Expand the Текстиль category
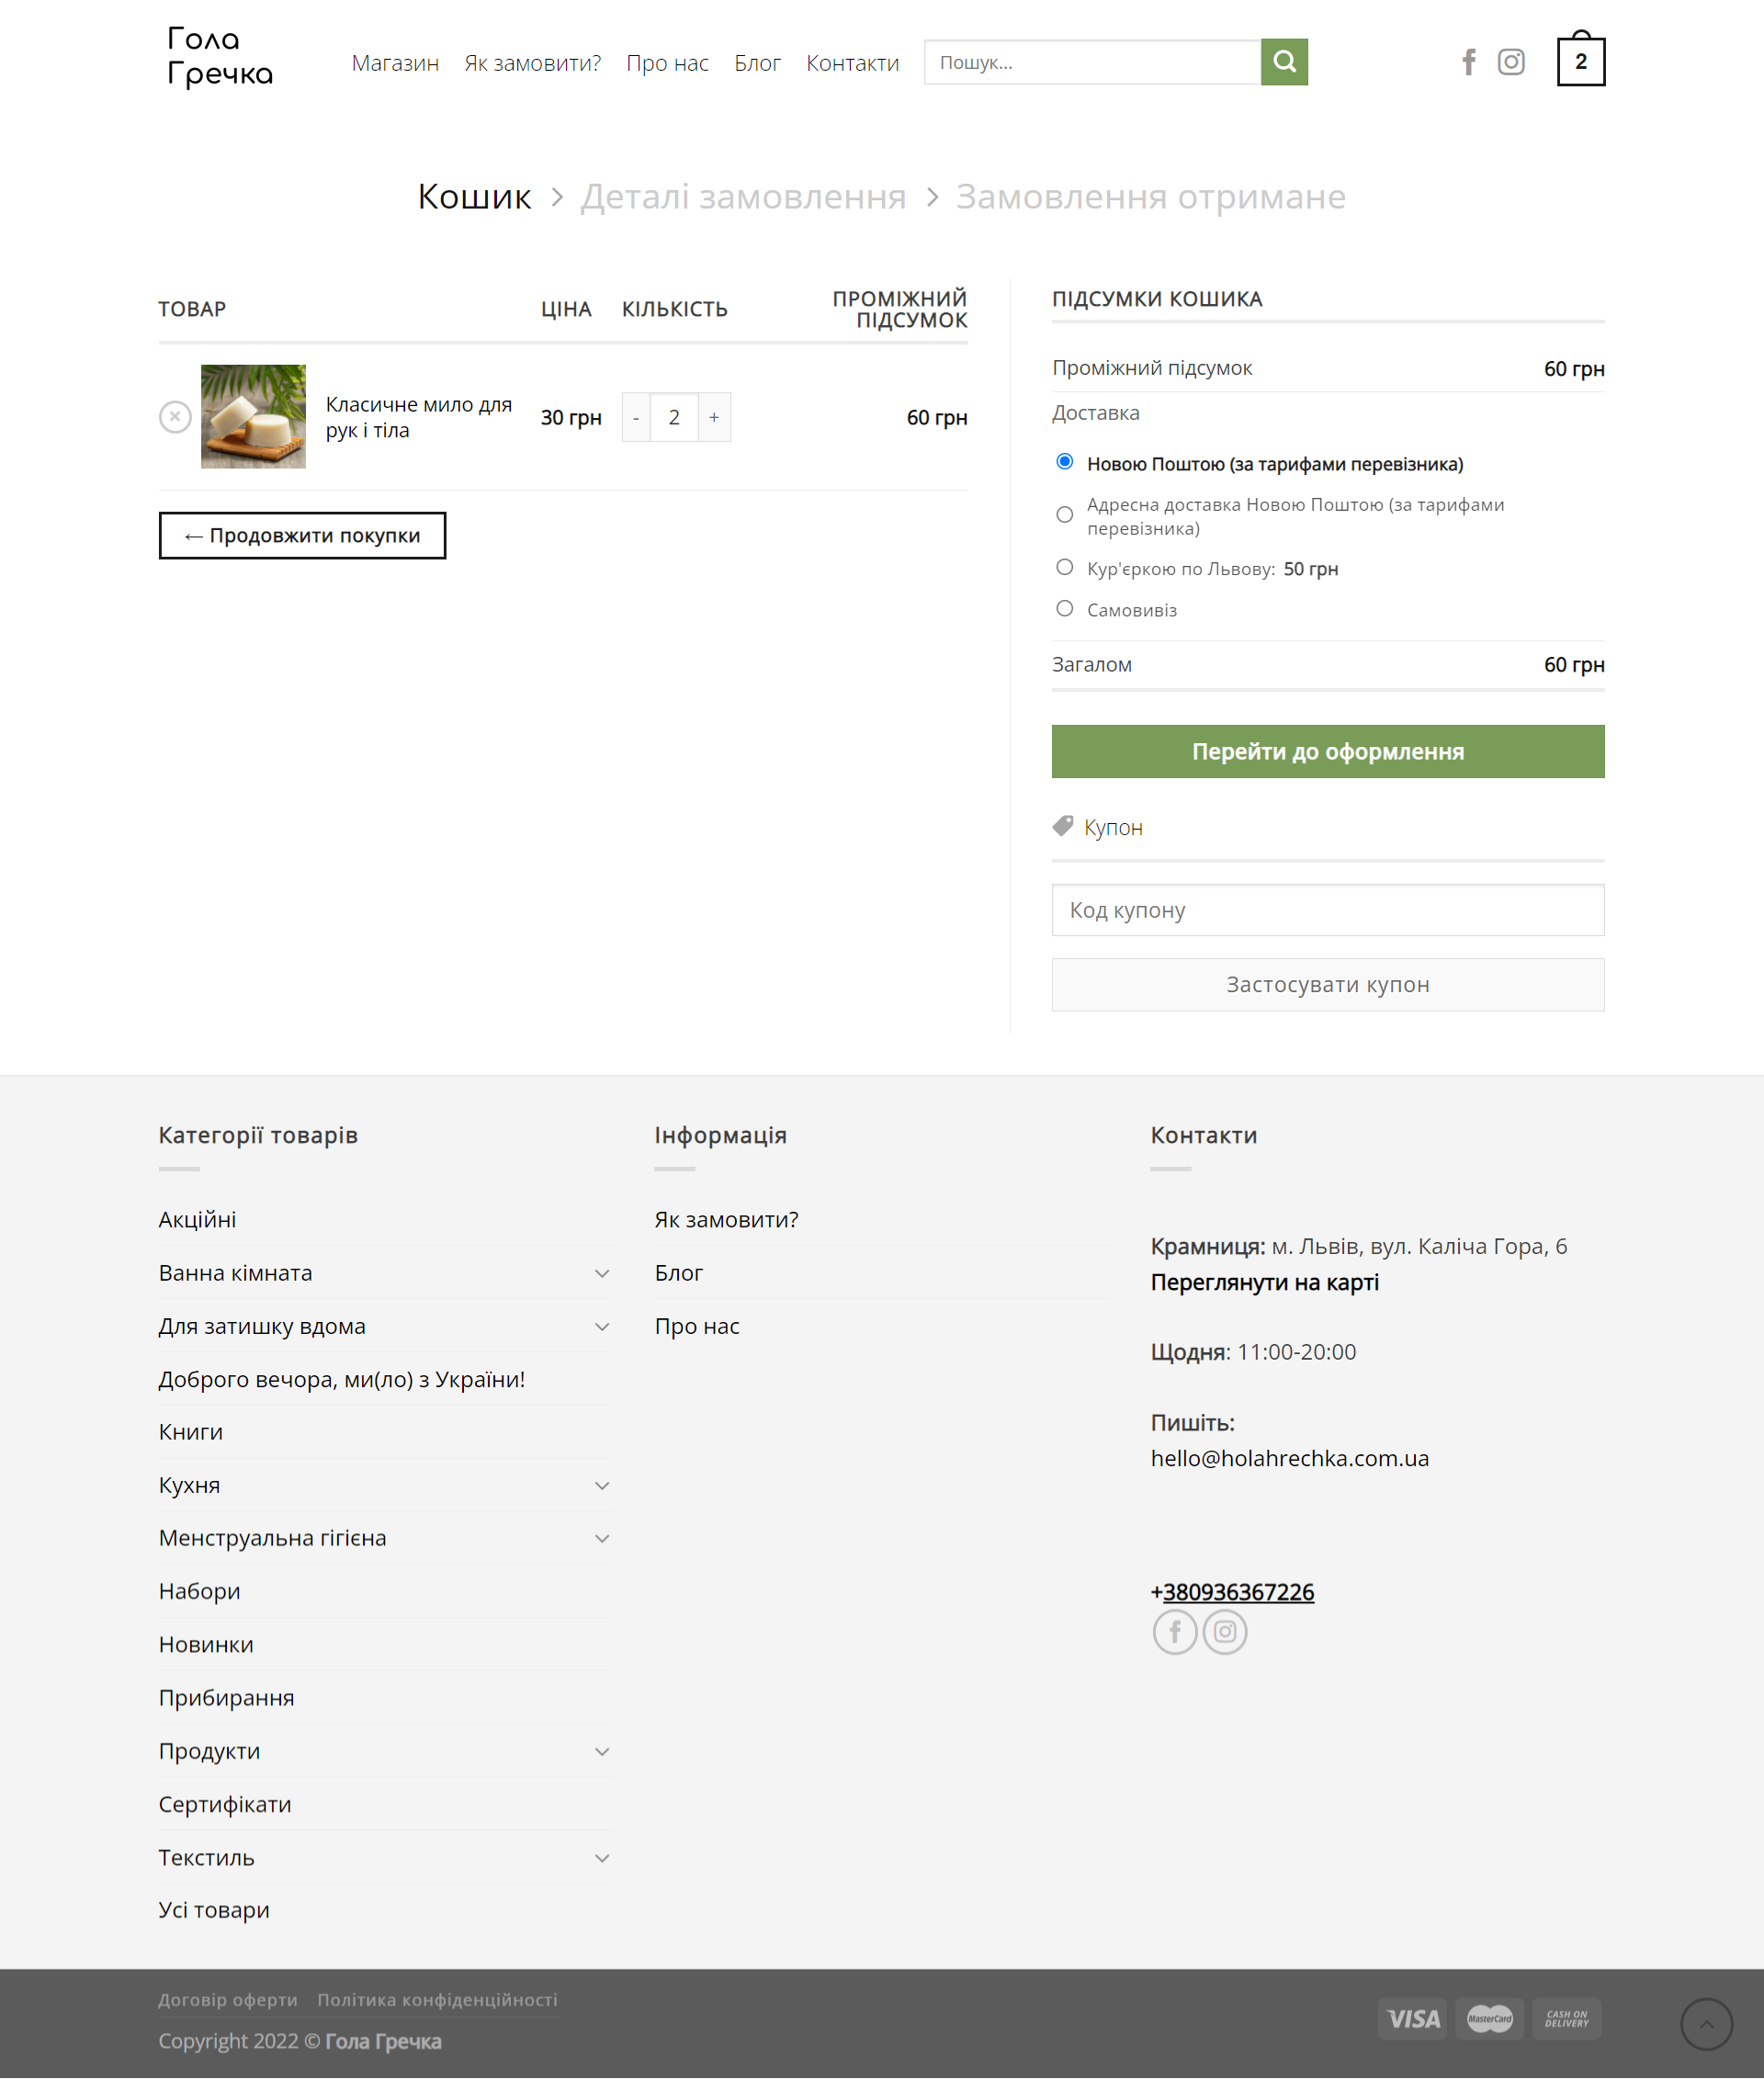The width and height of the screenshot is (1764, 2079). point(602,1858)
